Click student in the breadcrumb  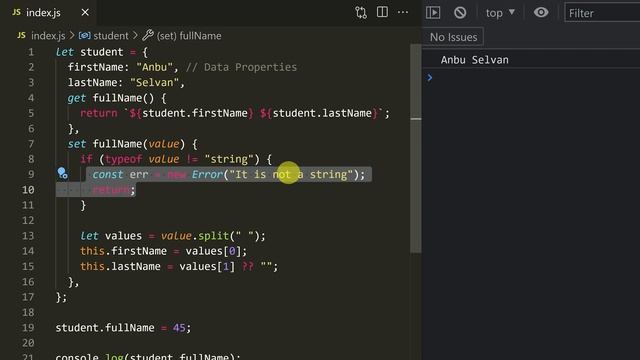(111, 36)
